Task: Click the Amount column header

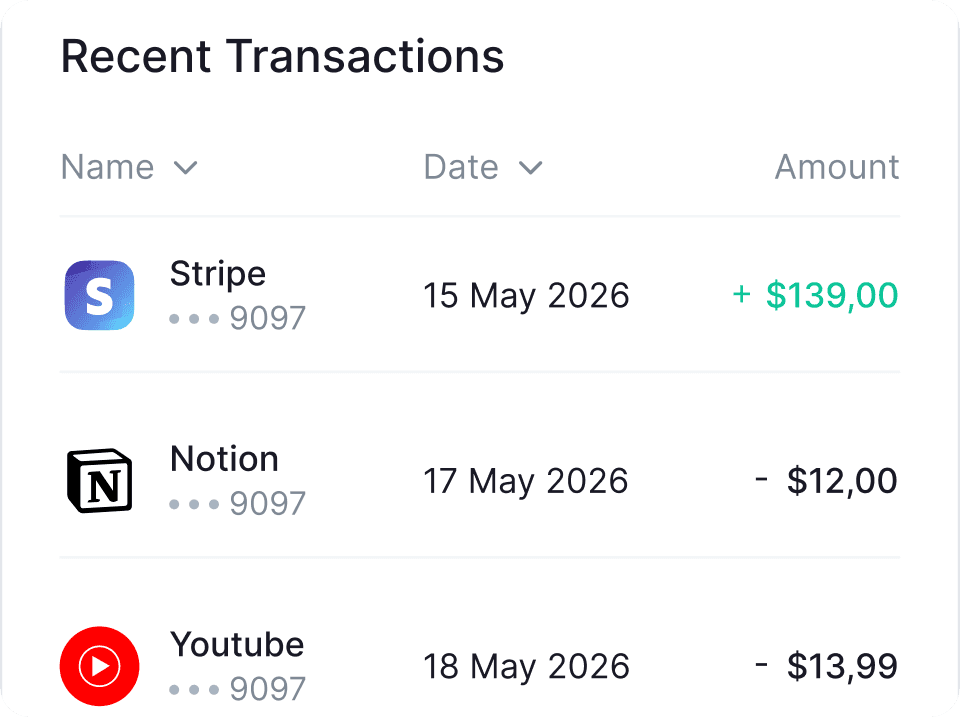Action: [837, 167]
